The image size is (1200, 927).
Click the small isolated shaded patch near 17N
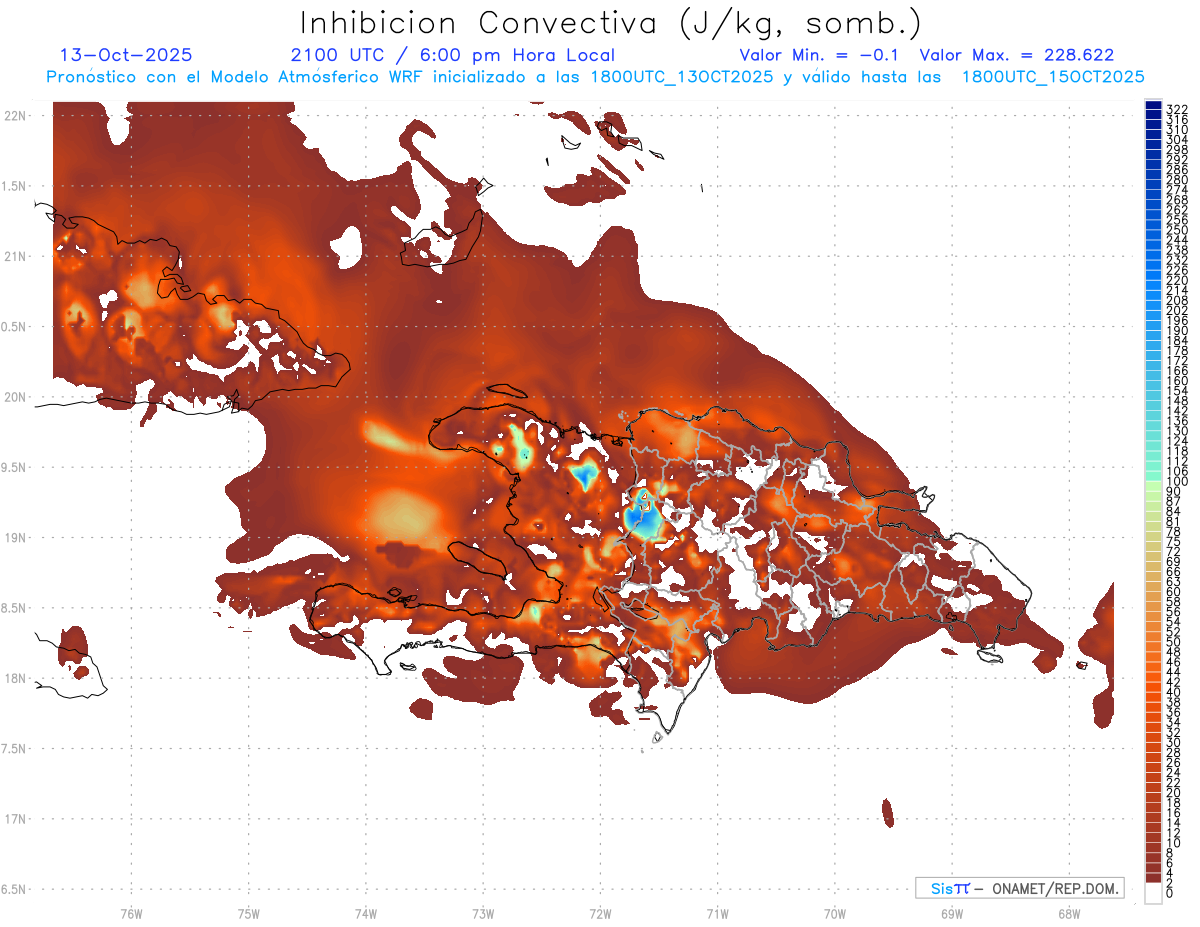click(887, 813)
